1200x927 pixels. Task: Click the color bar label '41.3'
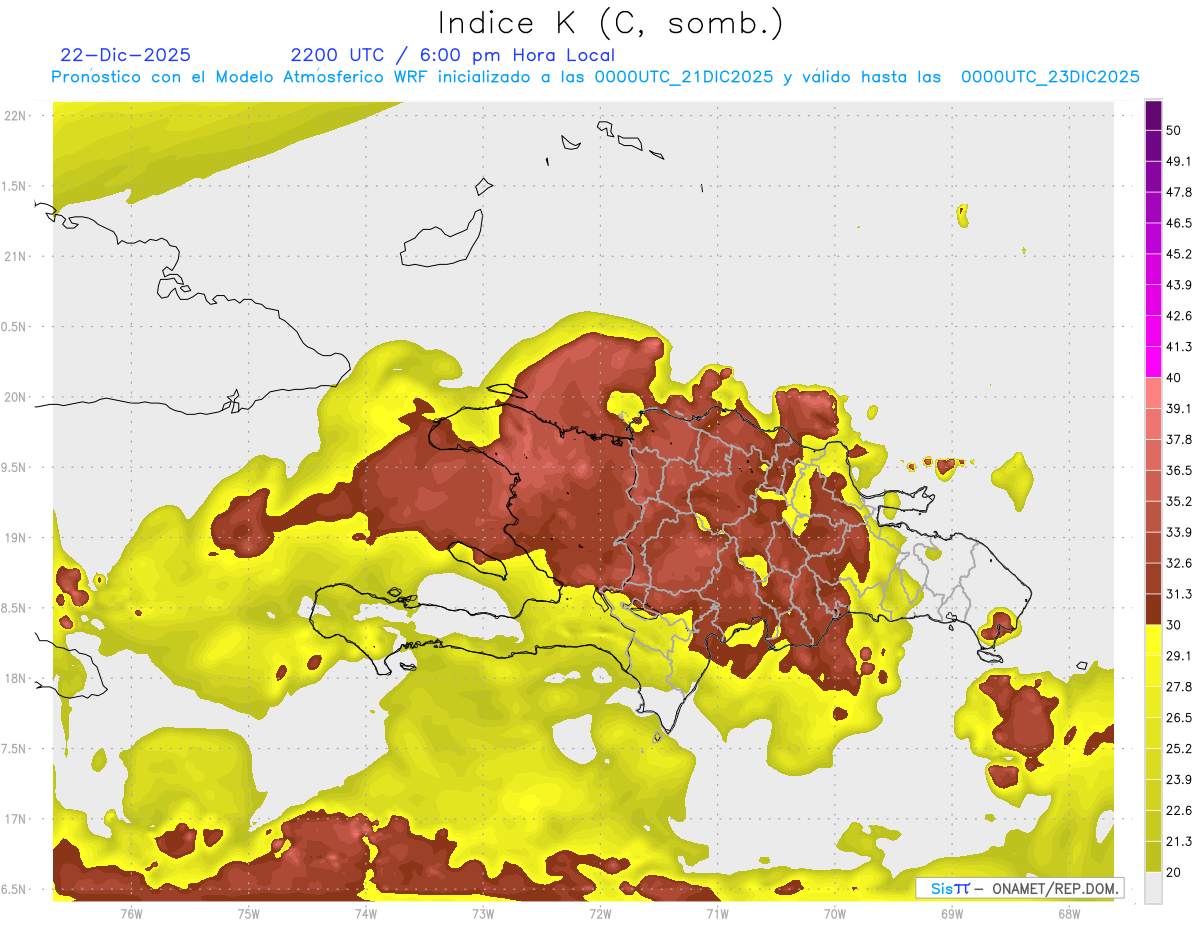1178,347
